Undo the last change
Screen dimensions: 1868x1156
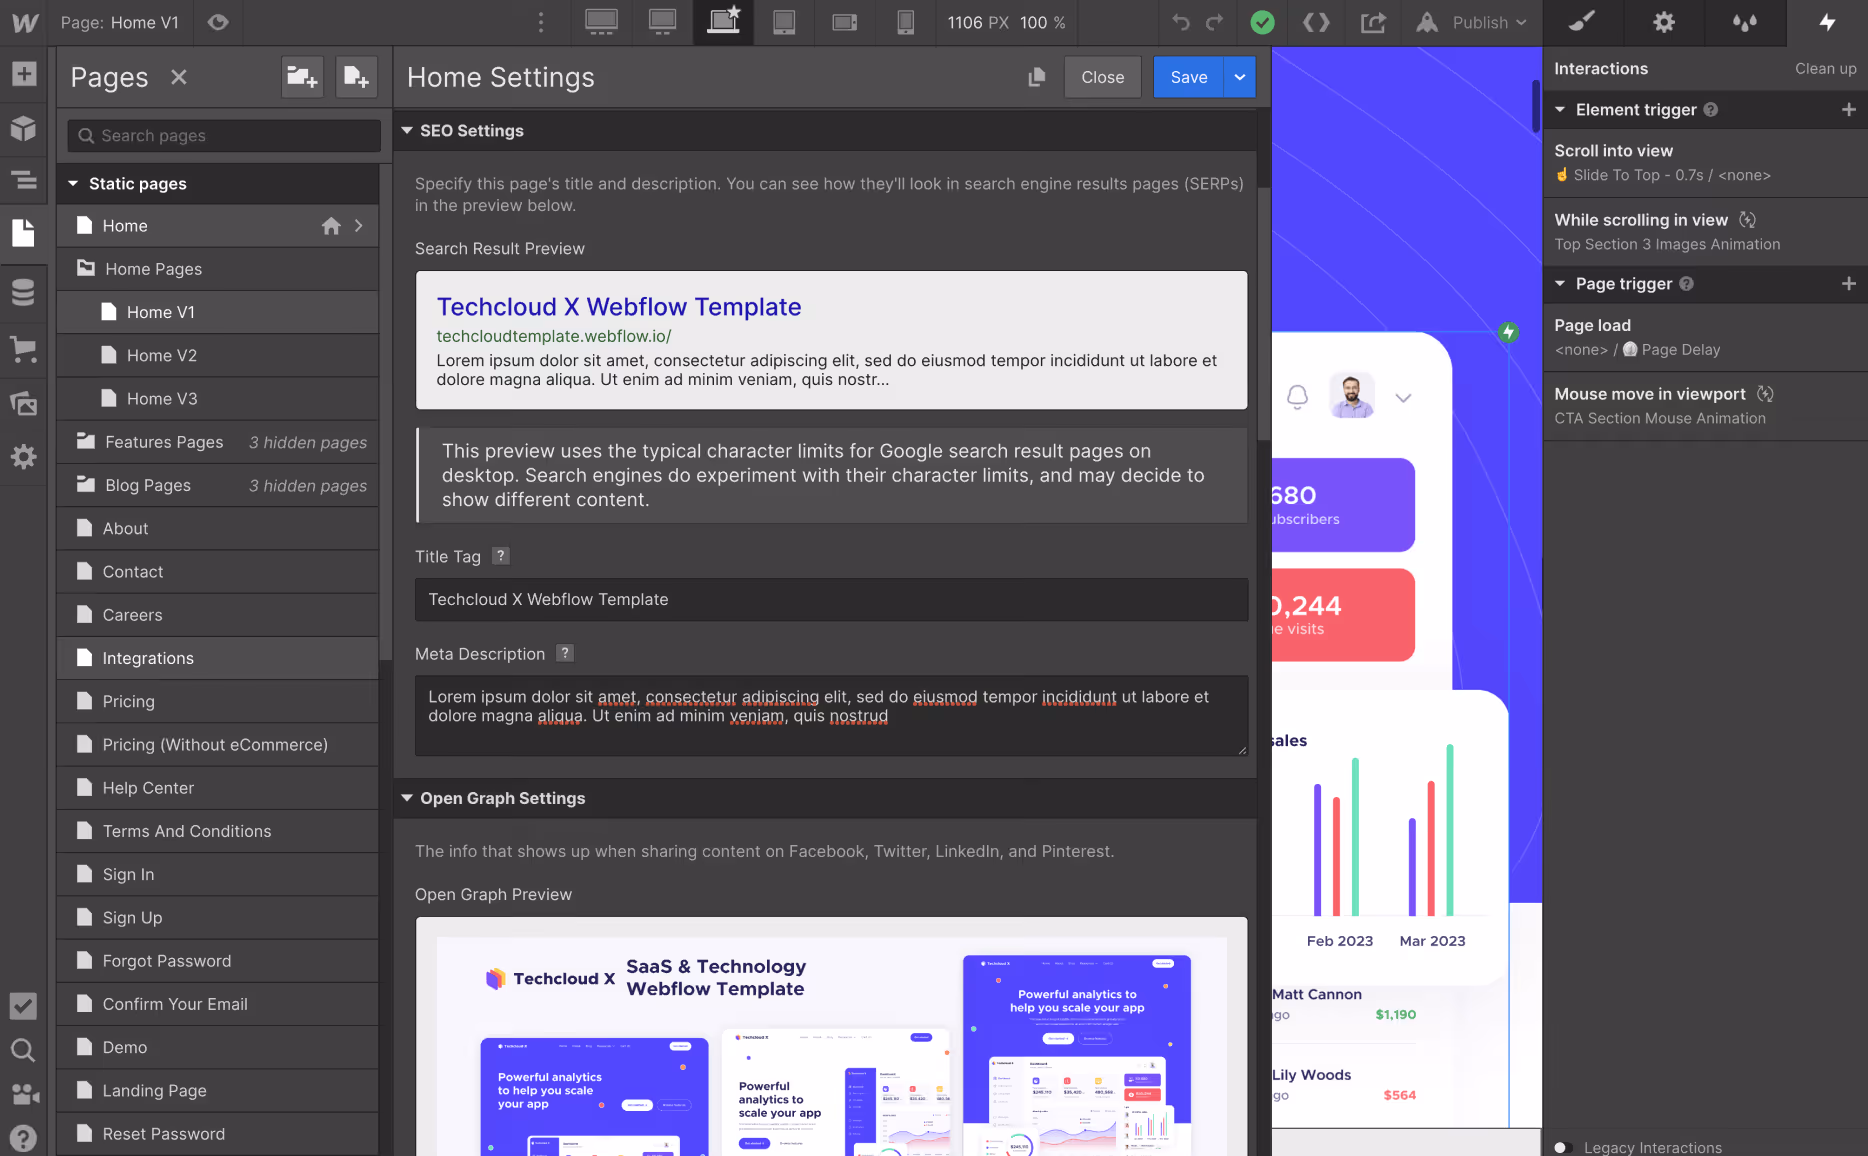[1180, 22]
